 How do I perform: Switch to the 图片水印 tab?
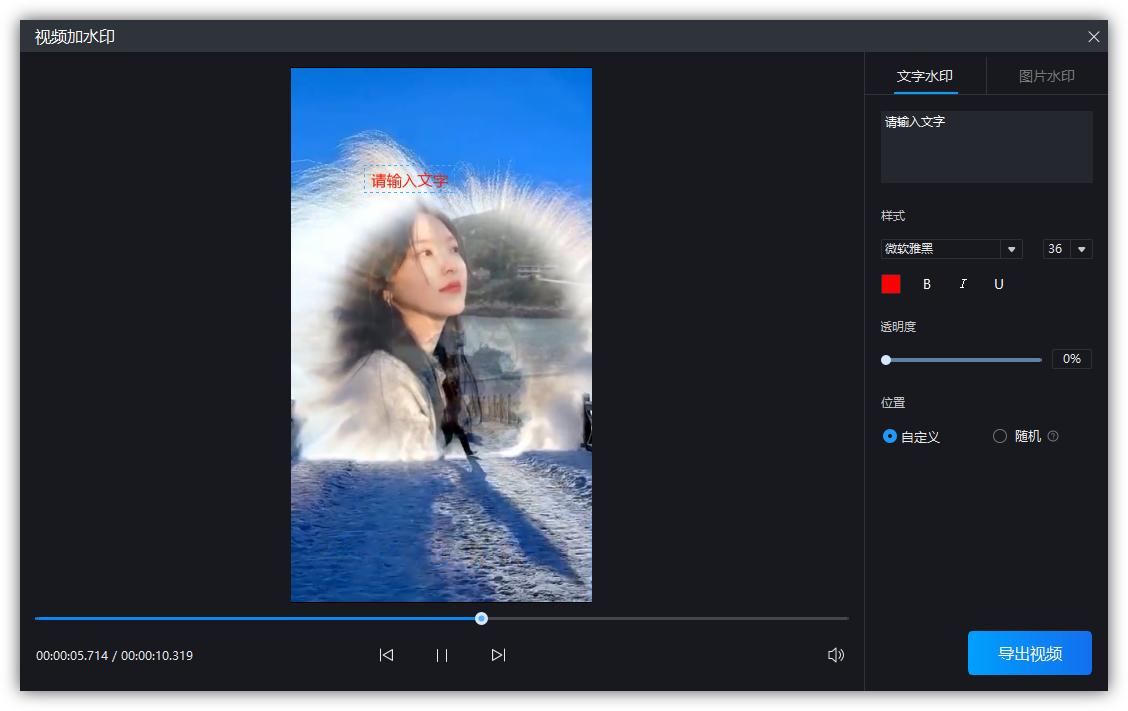click(1046, 75)
